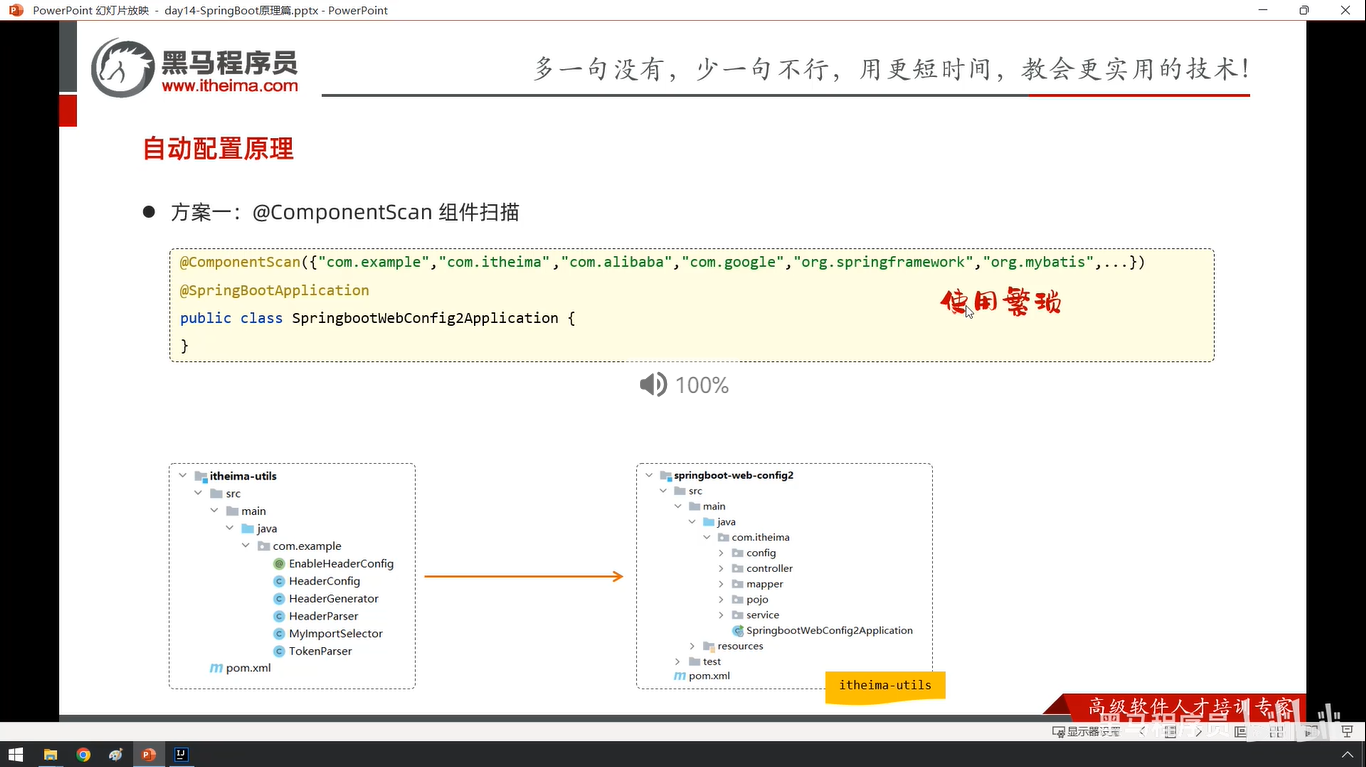Click the 自动配置原理 slide title
The width and height of the screenshot is (1366, 767).
coord(218,149)
